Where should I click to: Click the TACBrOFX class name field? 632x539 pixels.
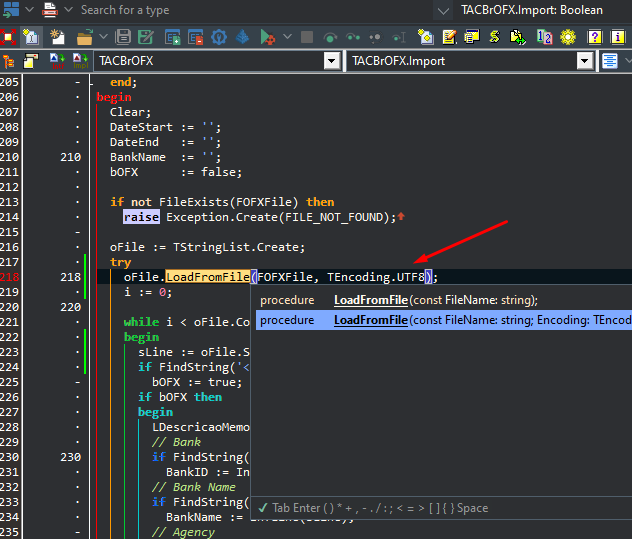click(x=209, y=61)
